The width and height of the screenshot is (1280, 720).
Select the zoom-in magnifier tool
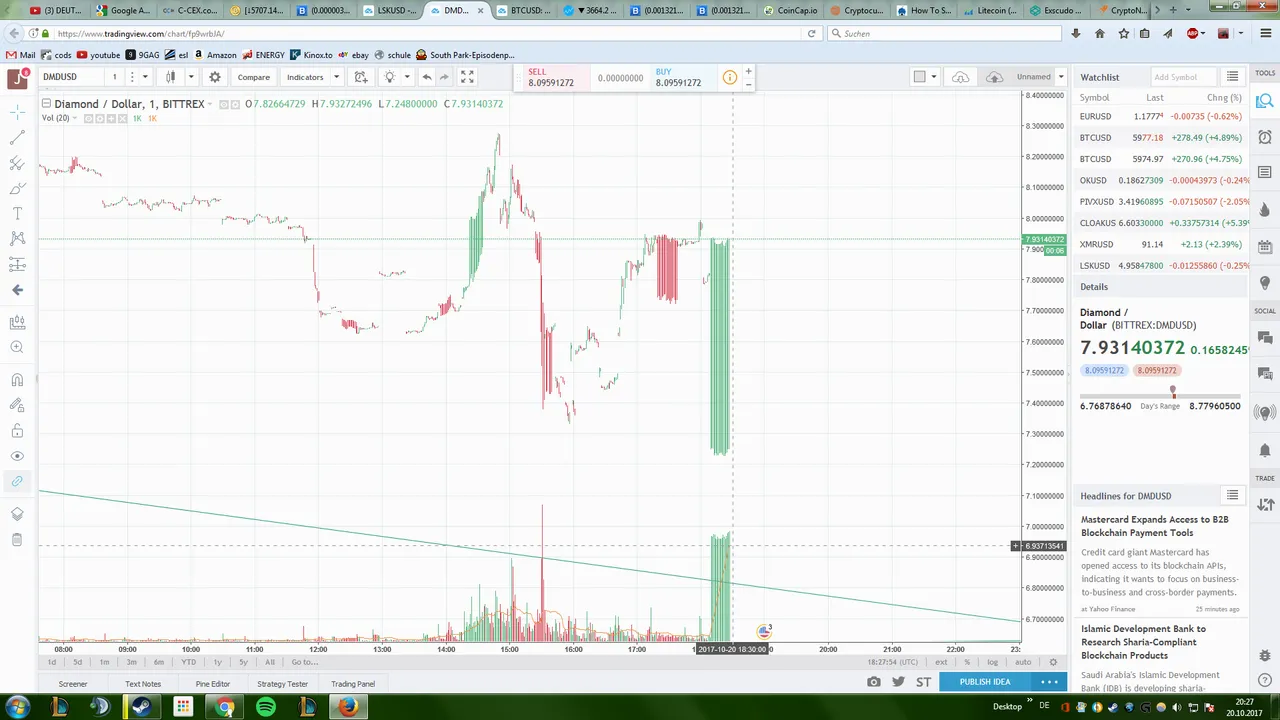(x=17, y=347)
